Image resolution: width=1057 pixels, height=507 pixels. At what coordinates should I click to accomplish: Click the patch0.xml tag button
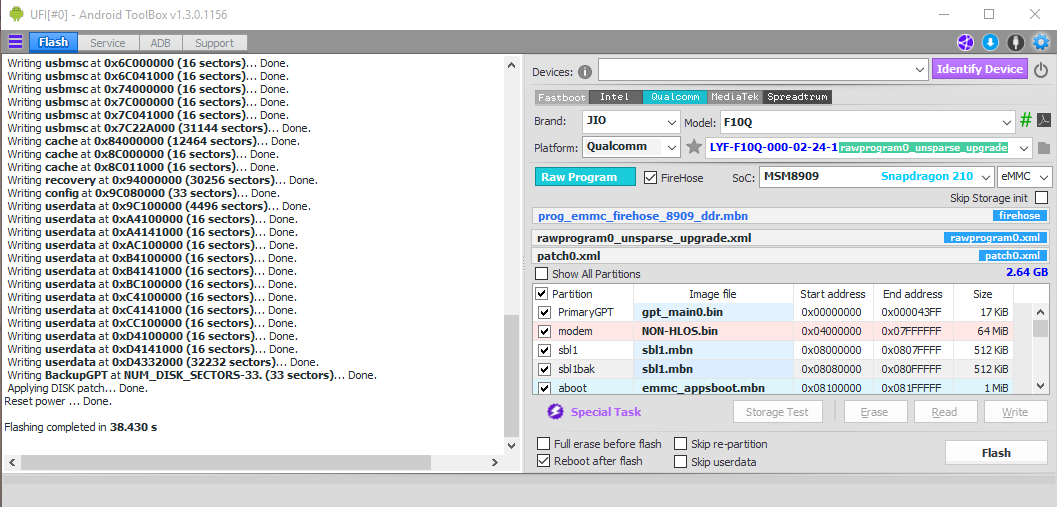pyautogui.click(x=1013, y=256)
